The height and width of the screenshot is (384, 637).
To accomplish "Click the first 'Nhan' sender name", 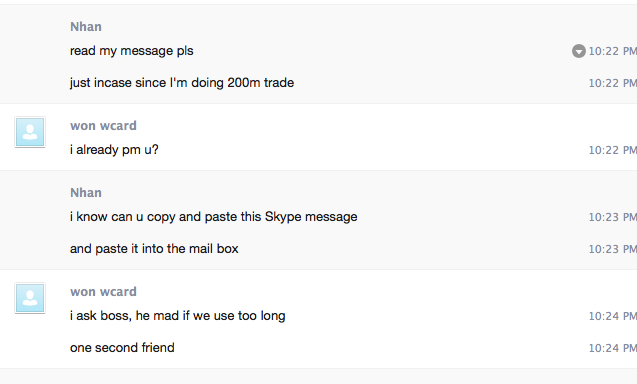I will click(x=86, y=27).
